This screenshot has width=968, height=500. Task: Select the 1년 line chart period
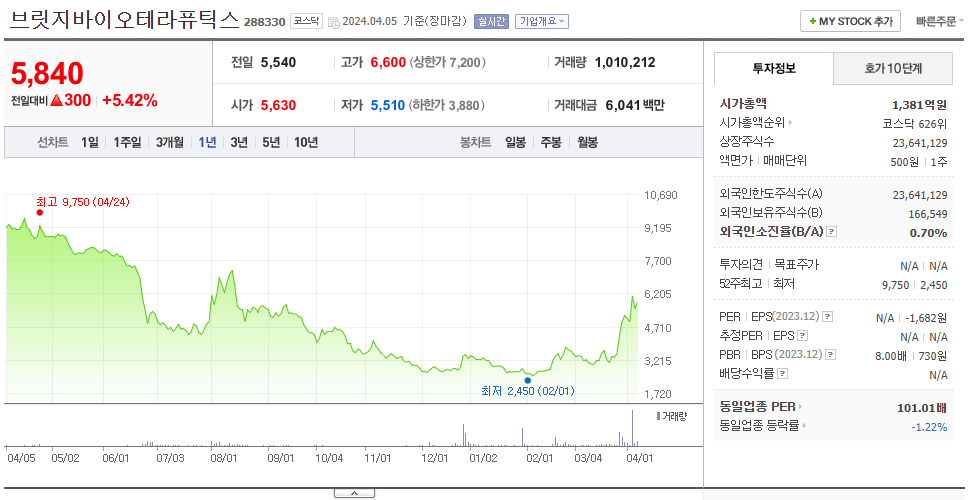207,143
